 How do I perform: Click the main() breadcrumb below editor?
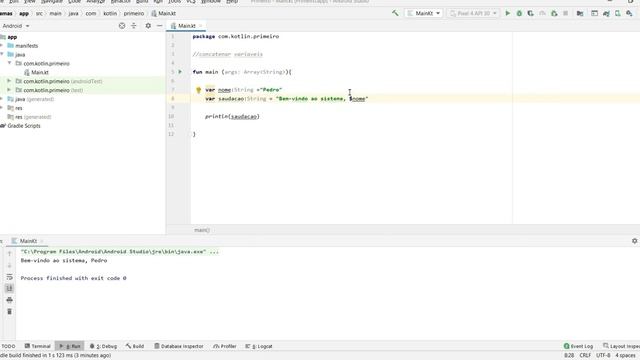(x=202, y=230)
